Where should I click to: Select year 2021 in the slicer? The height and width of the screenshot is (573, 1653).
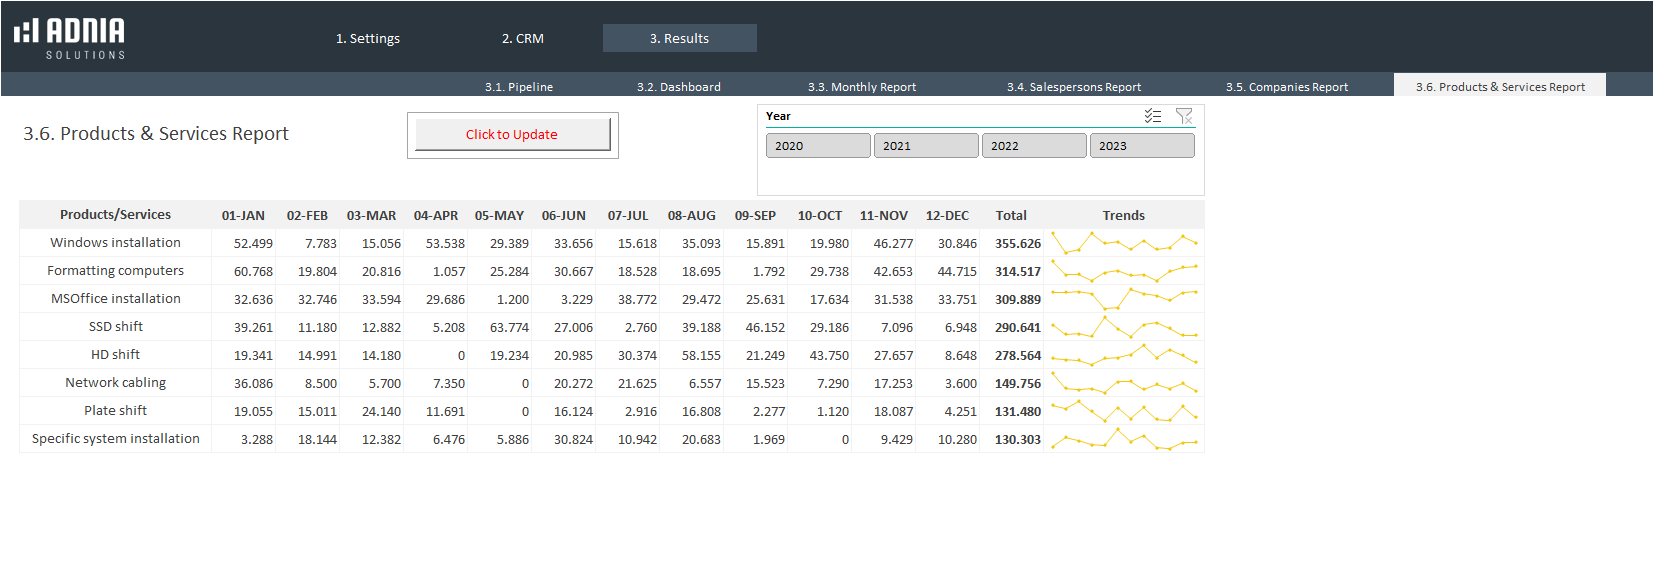925,146
